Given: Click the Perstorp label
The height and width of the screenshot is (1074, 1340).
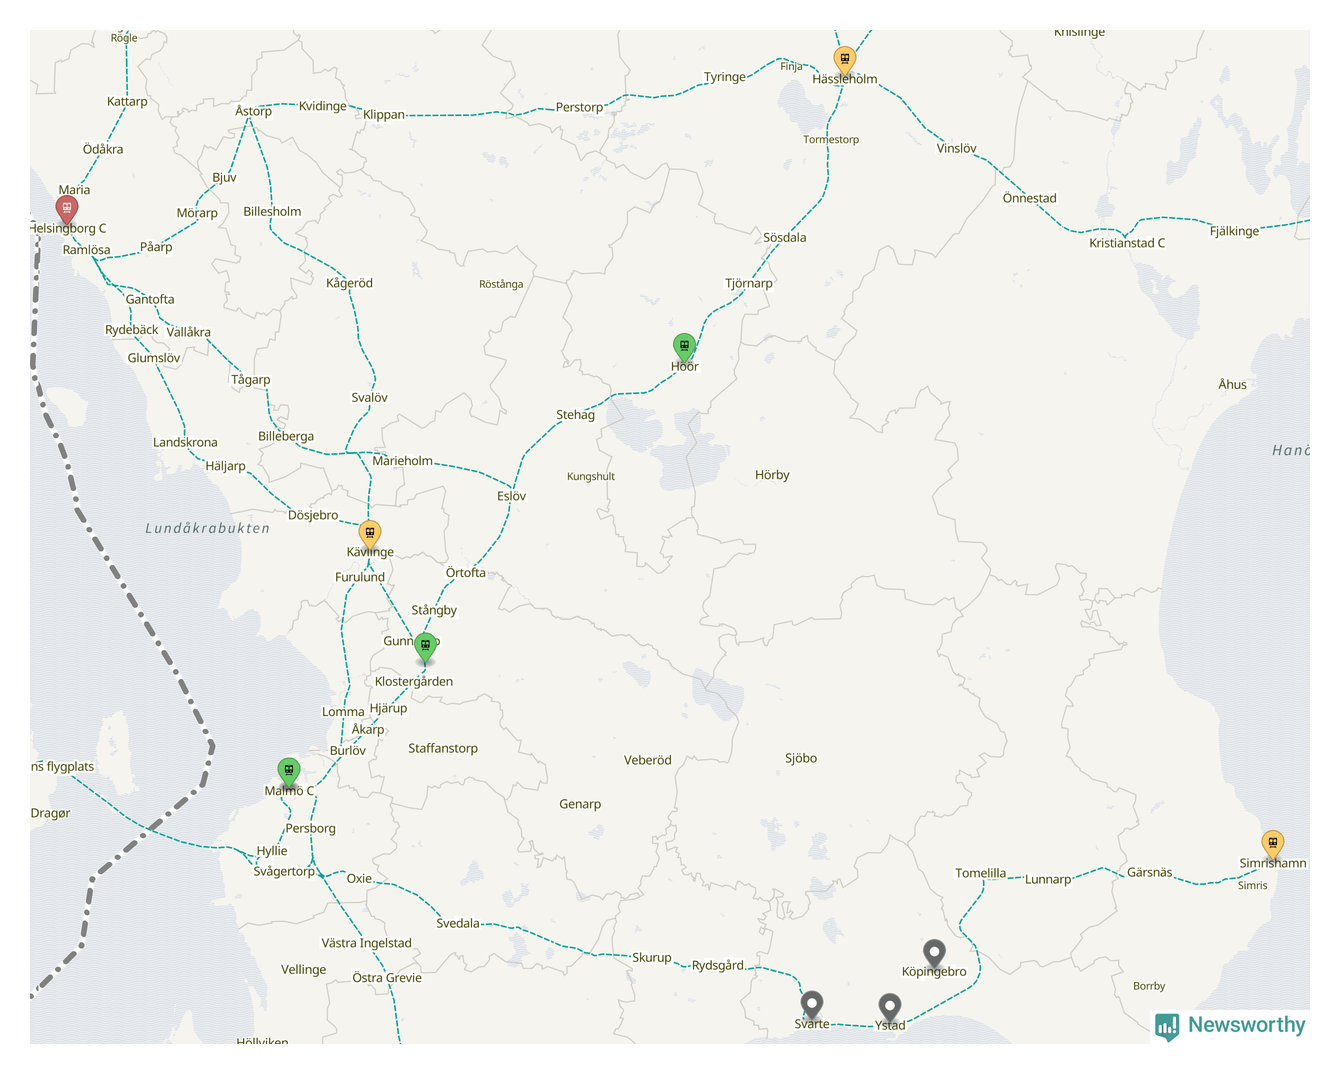Looking at the screenshot, I should pos(580,107).
